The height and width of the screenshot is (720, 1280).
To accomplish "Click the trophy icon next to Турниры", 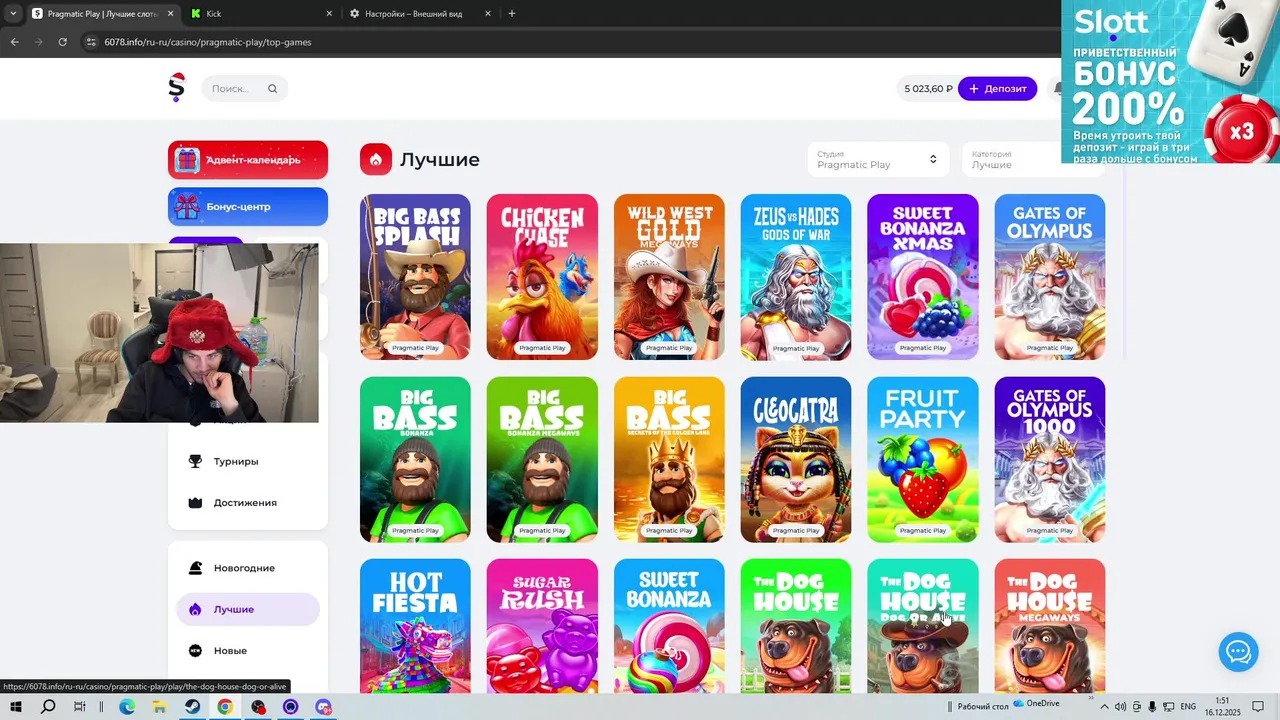I will (x=195, y=461).
